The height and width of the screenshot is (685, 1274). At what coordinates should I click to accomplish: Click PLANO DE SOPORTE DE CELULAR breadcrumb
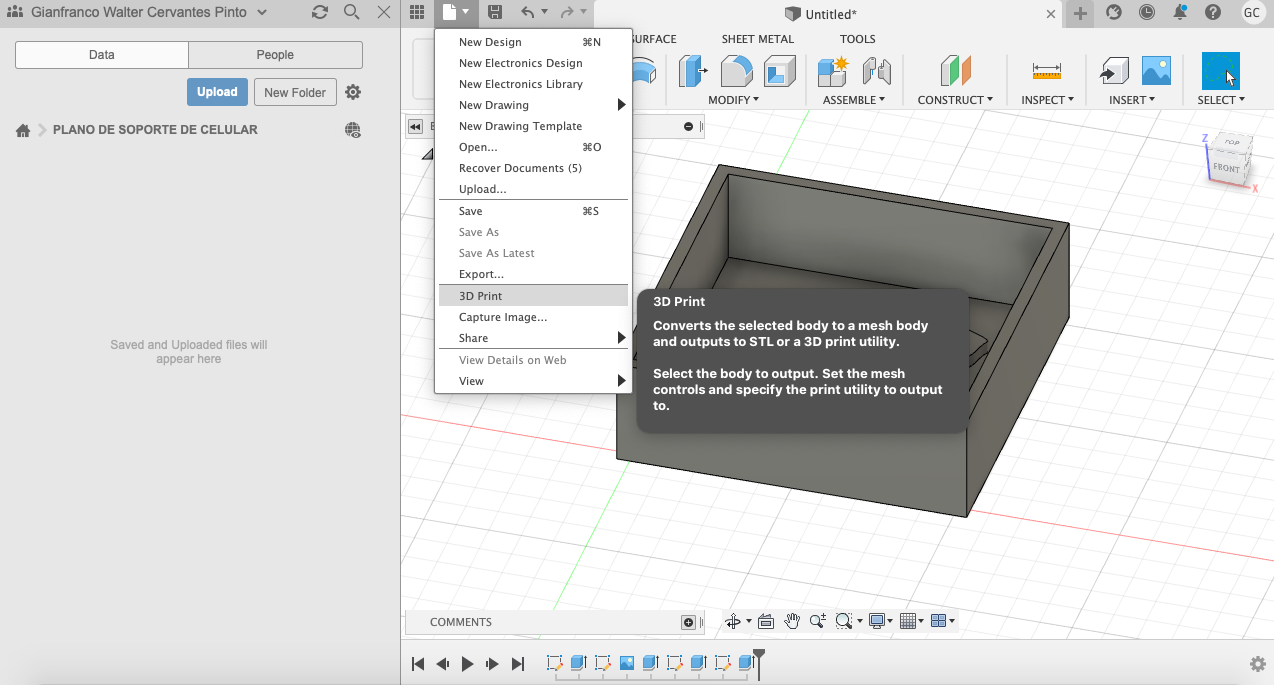(155, 130)
